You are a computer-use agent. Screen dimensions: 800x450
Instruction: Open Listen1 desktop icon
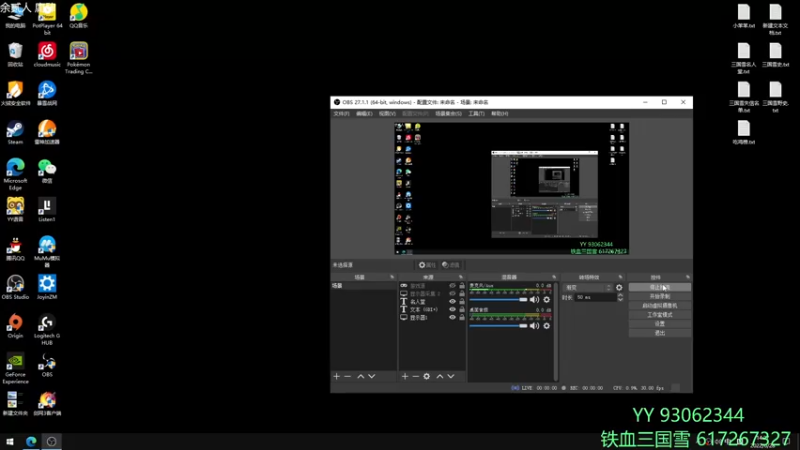tap(47, 210)
